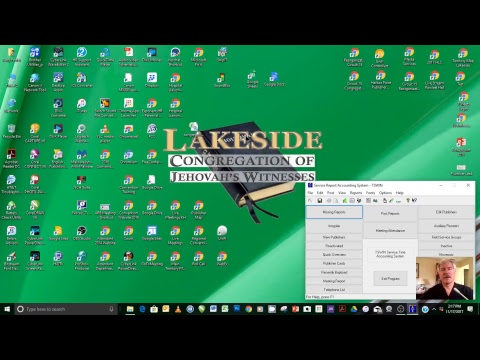Open the Fonts menu
Viewport: 480px width, 360px height.
tap(370, 193)
